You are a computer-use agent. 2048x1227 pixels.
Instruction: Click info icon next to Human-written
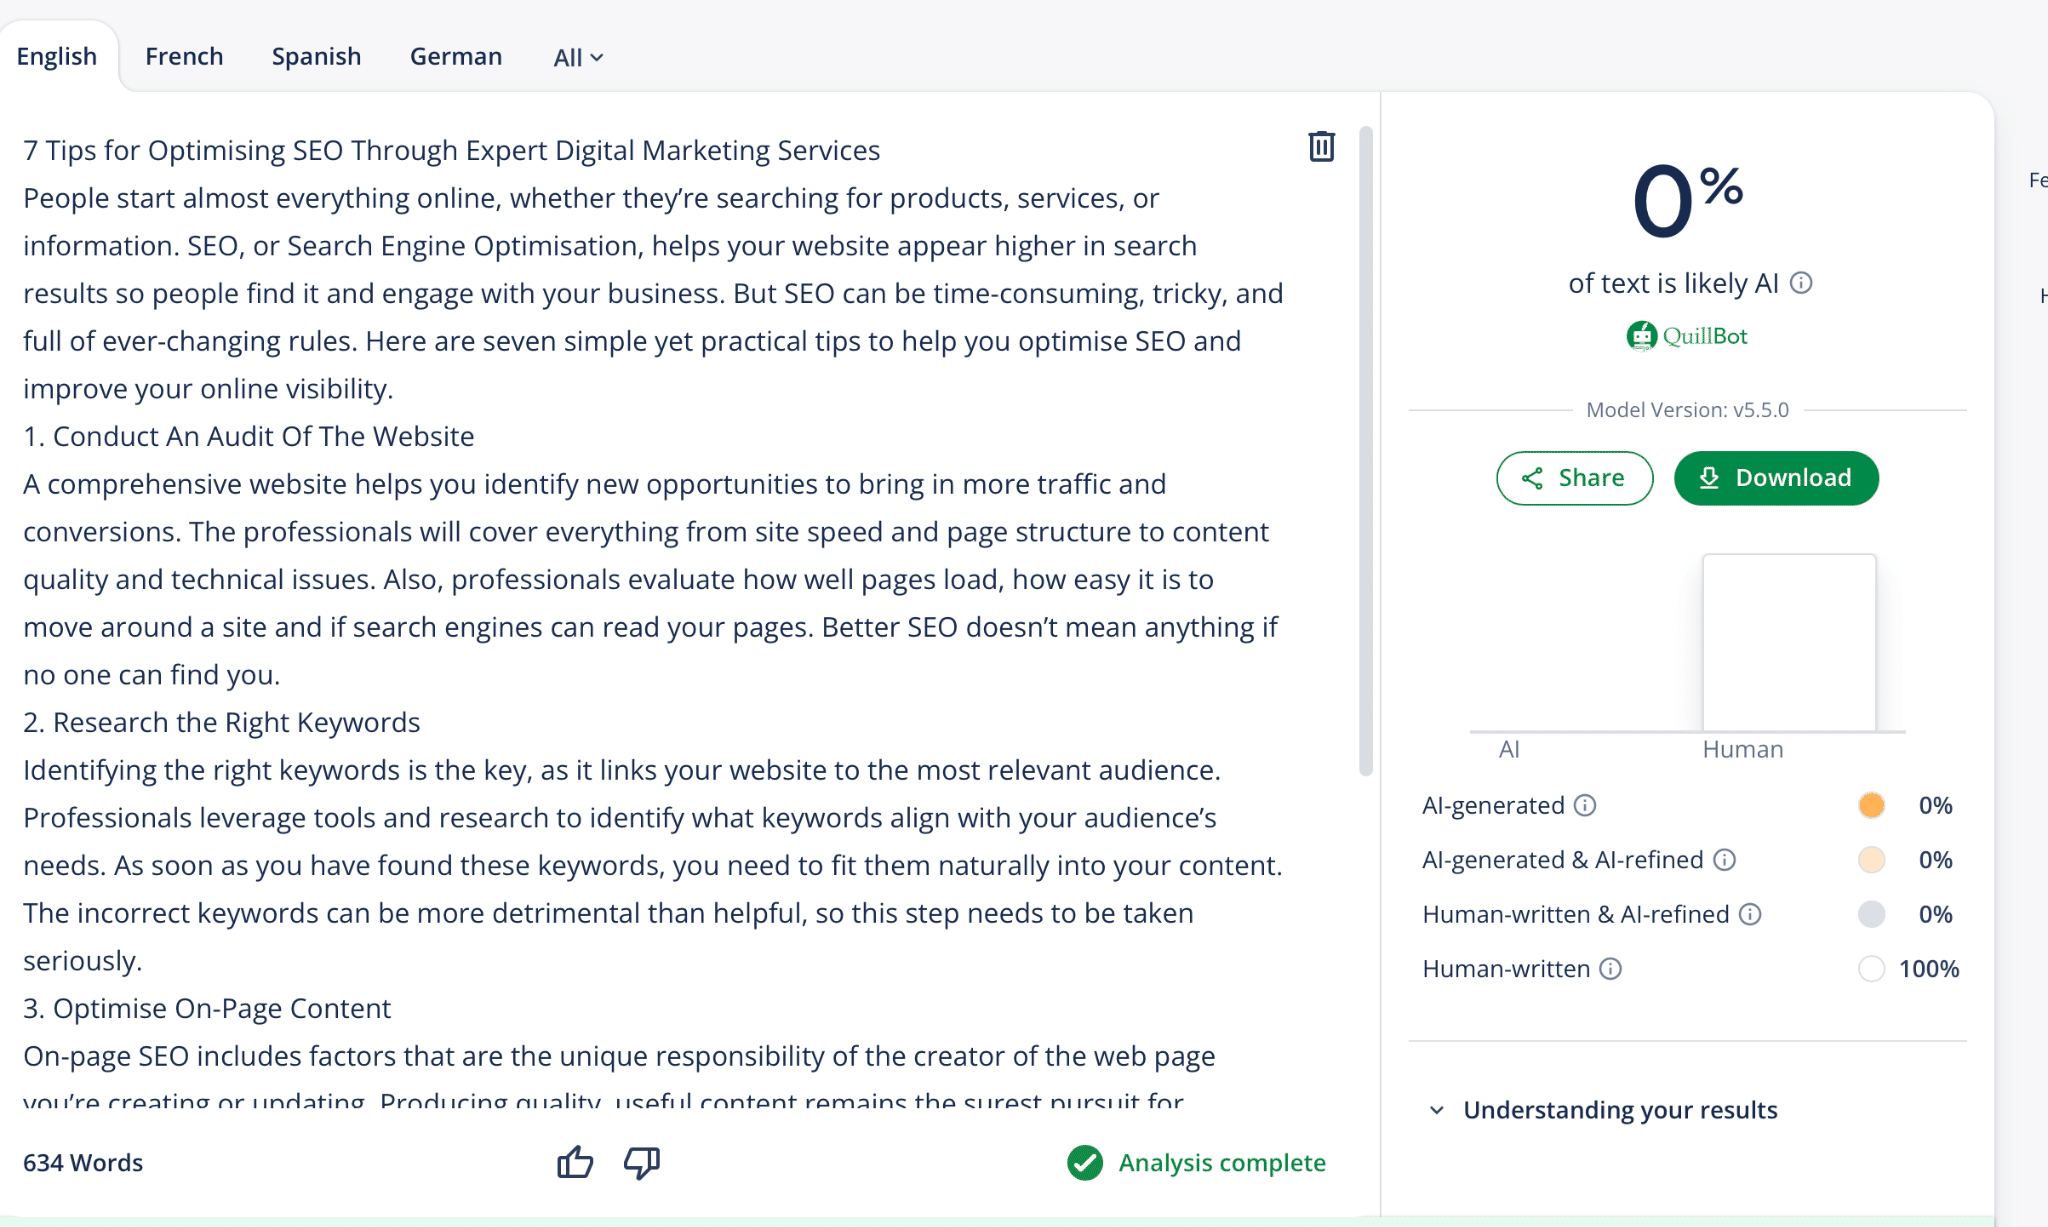click(1610, 969)
